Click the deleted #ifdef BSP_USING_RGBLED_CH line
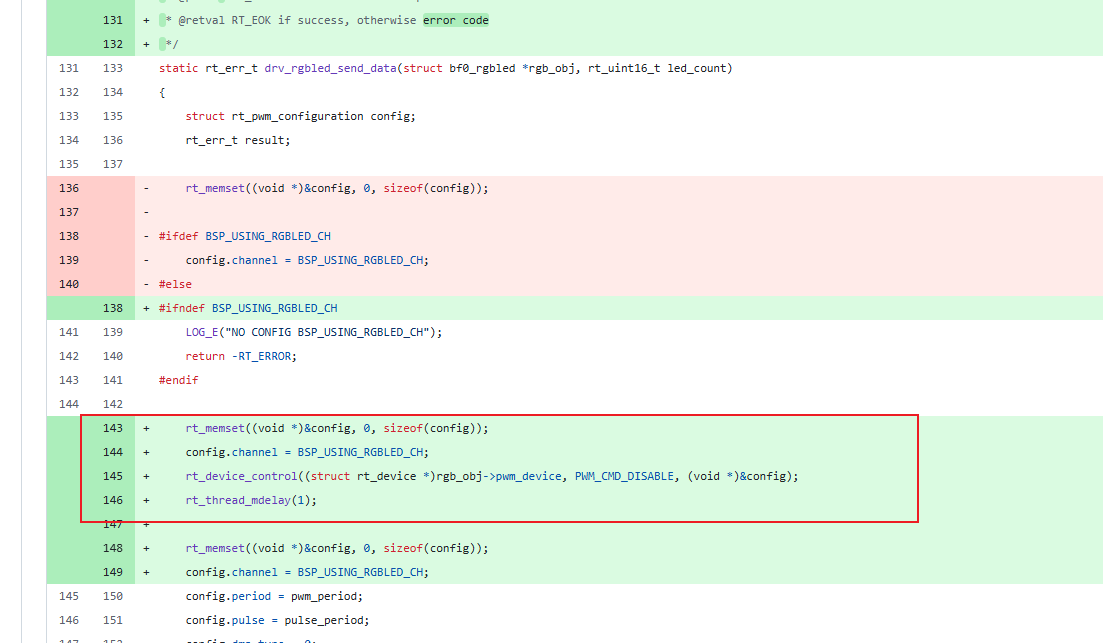 [x=245, y=236]
